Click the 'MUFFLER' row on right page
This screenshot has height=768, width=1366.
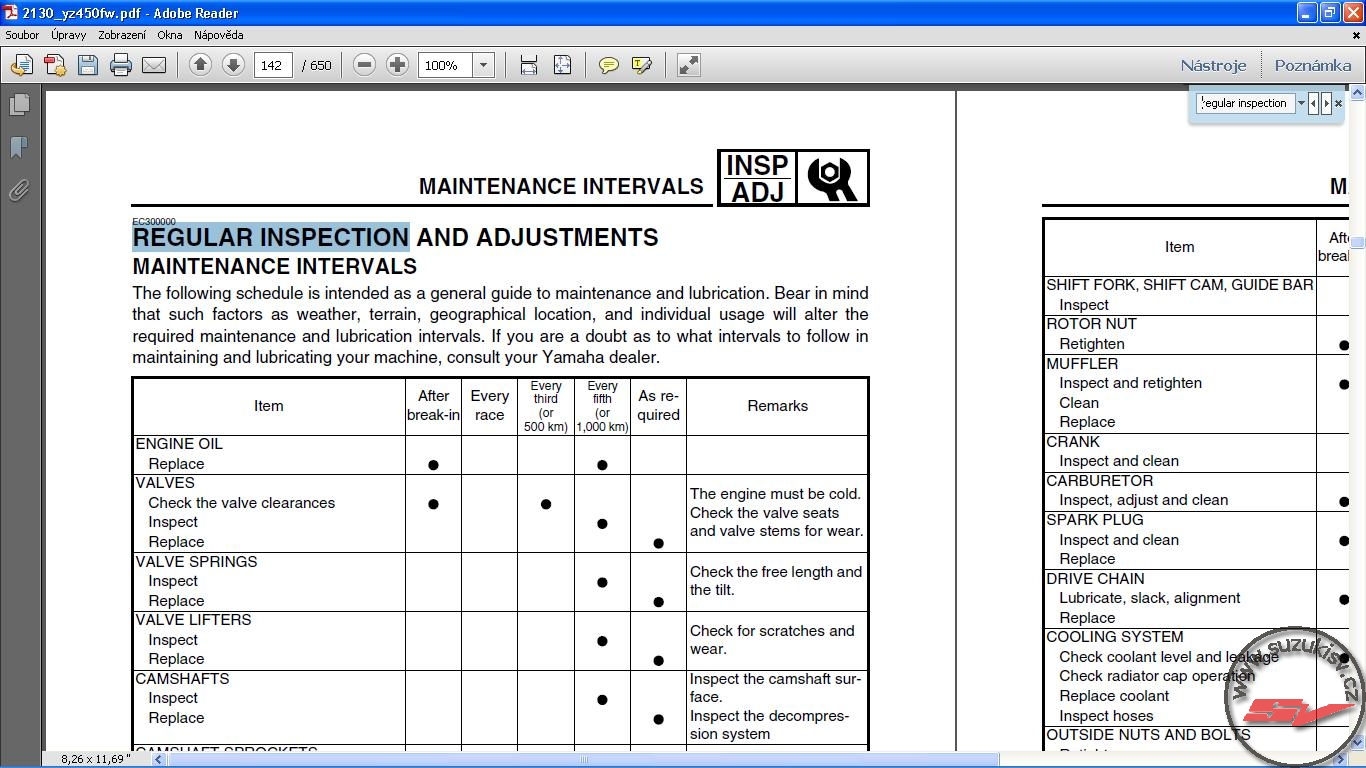(x=1082, y=364)
